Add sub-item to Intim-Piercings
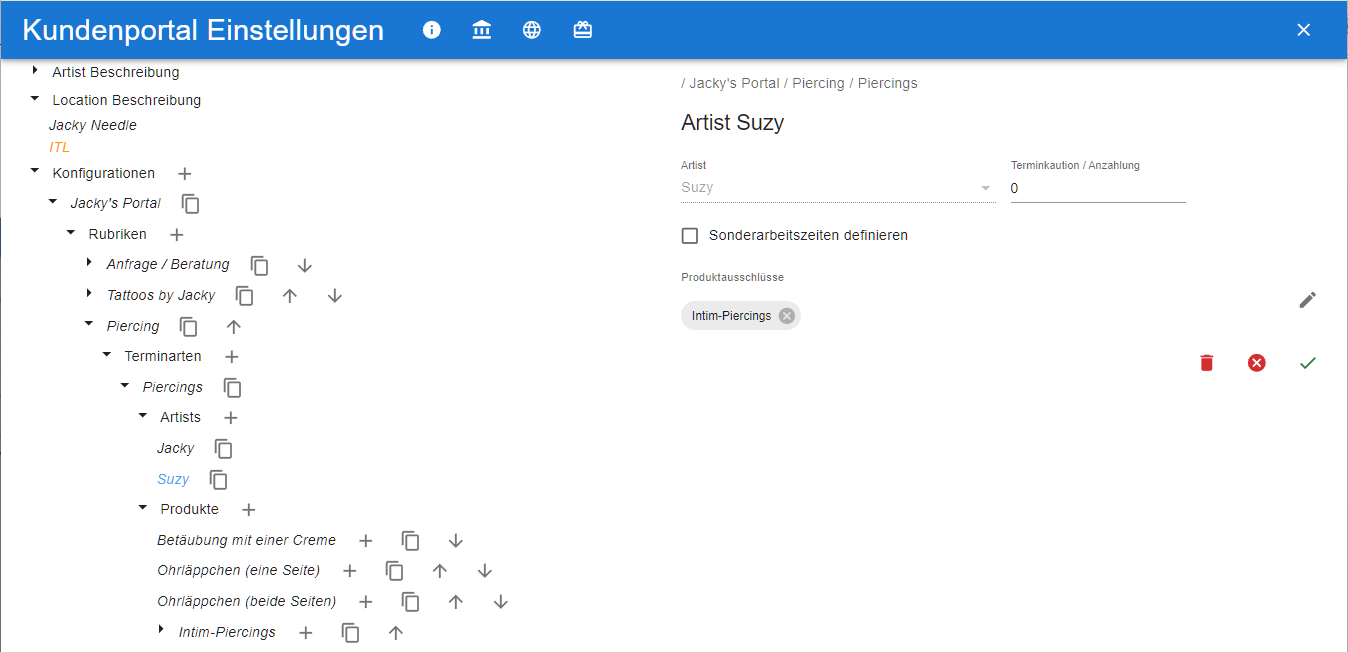Screen dimensions: 1348x652 pos(305,633)
